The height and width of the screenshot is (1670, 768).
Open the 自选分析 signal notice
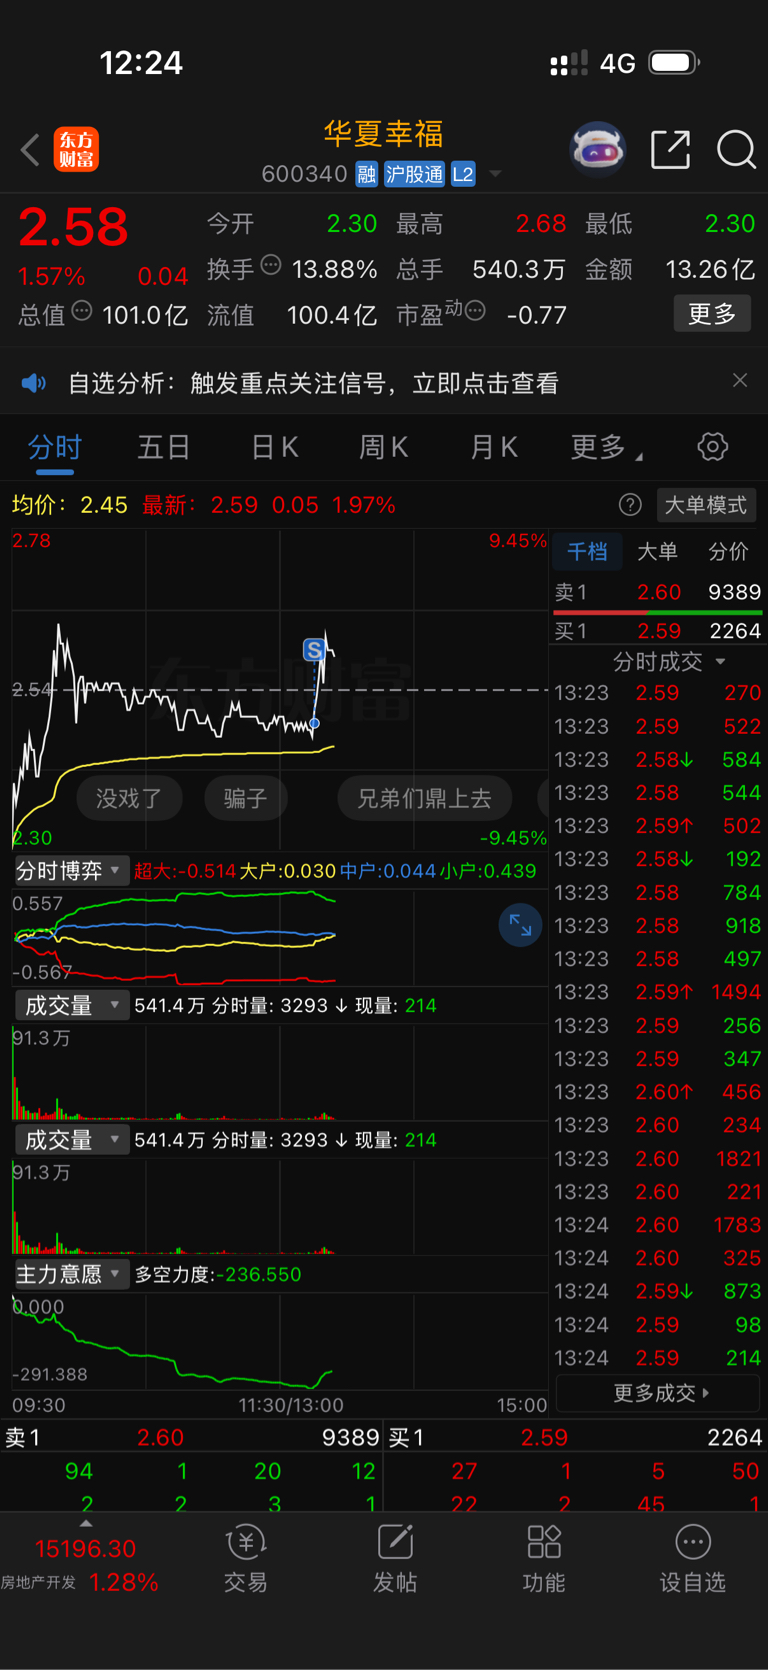(313, 383)
